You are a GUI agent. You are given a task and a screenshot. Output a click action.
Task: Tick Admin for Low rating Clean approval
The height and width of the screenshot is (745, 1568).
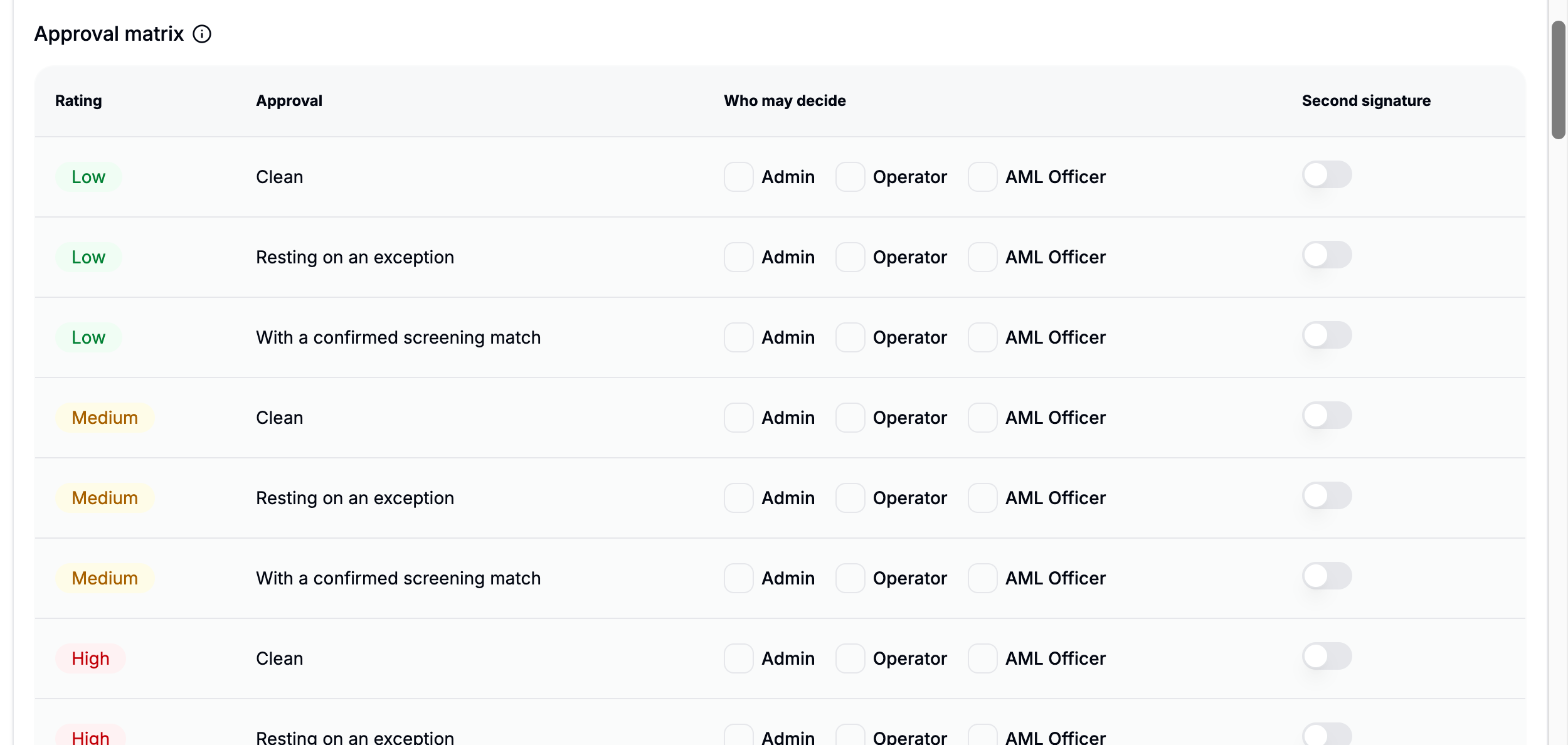[x=739, y=177]
